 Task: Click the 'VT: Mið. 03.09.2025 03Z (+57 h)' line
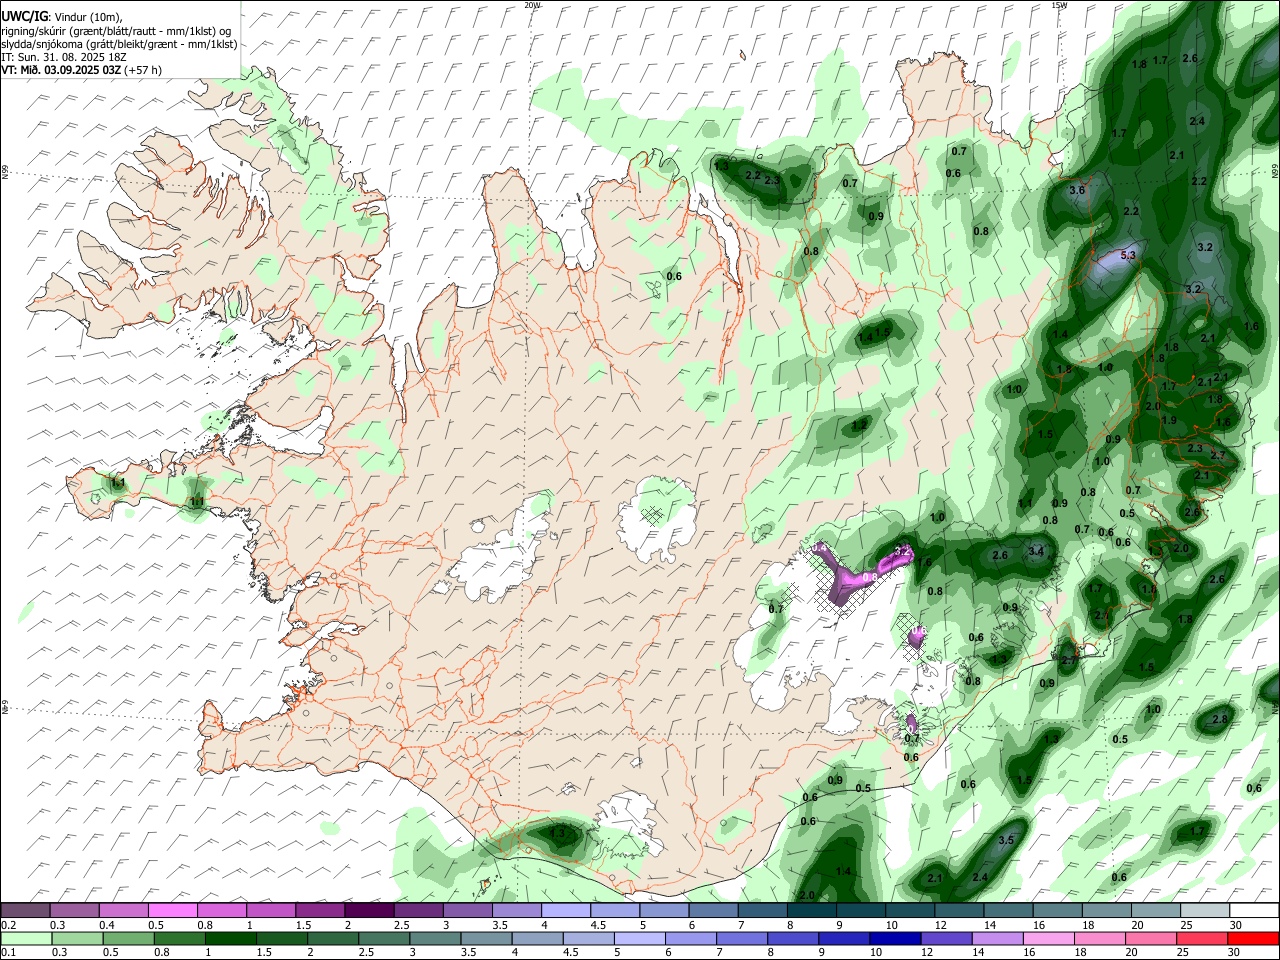[x=81, y=70]
